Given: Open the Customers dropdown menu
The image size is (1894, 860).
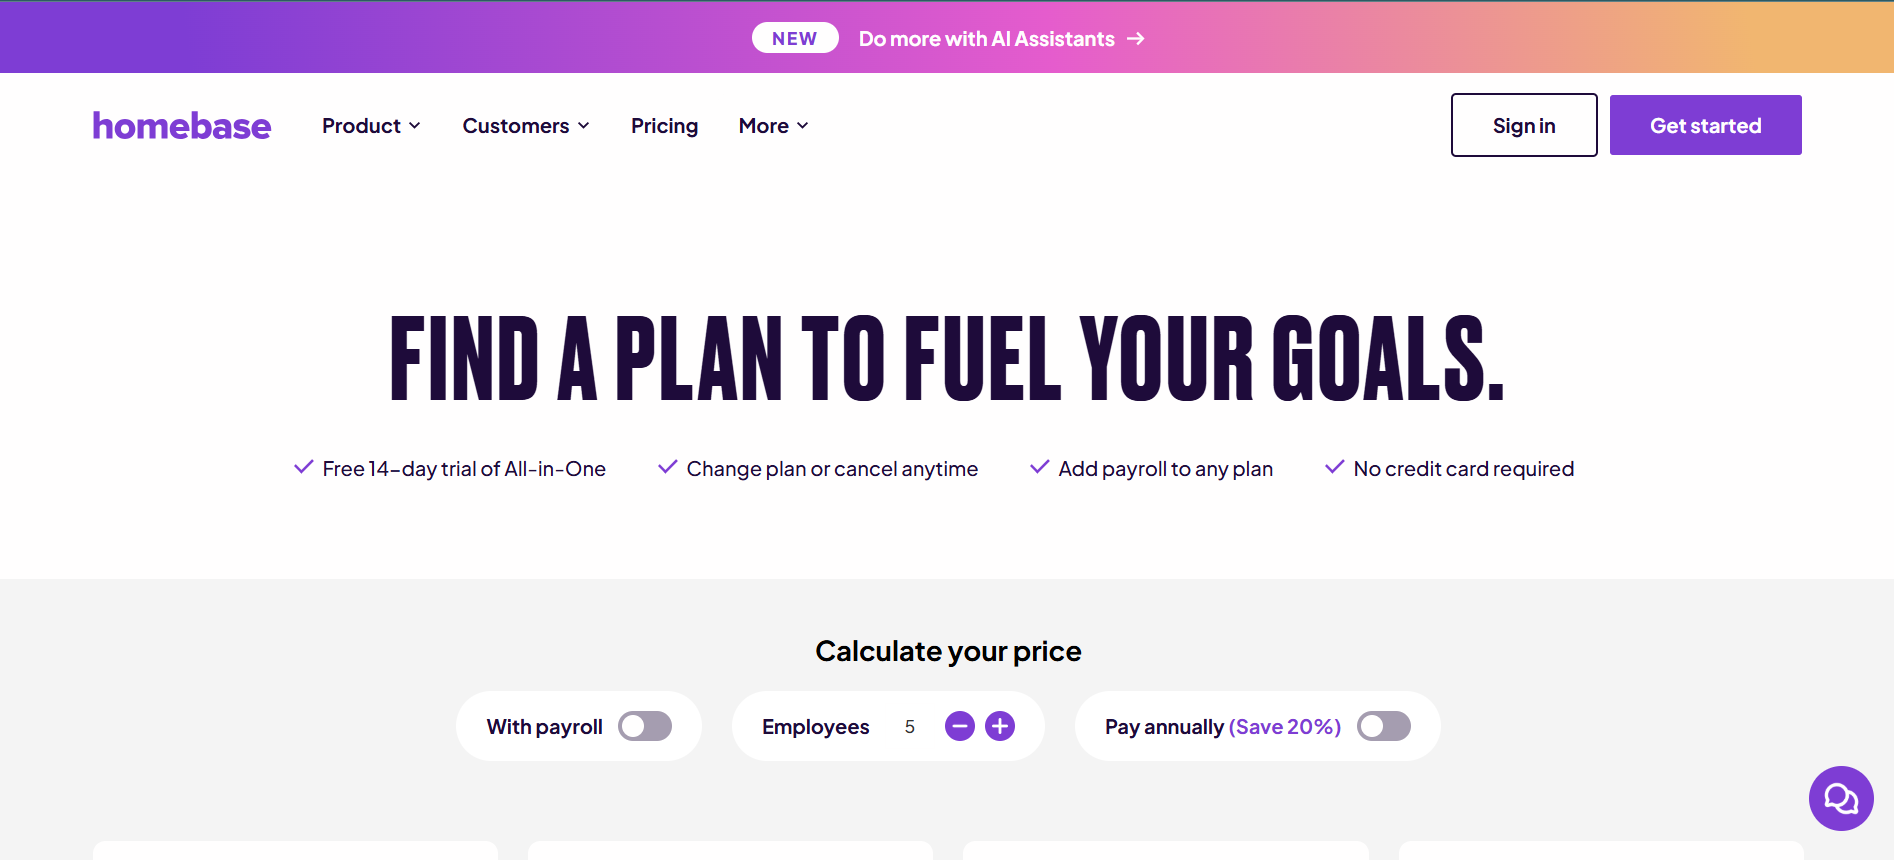Looking at the screenshot, I should [x=526, y=126].
